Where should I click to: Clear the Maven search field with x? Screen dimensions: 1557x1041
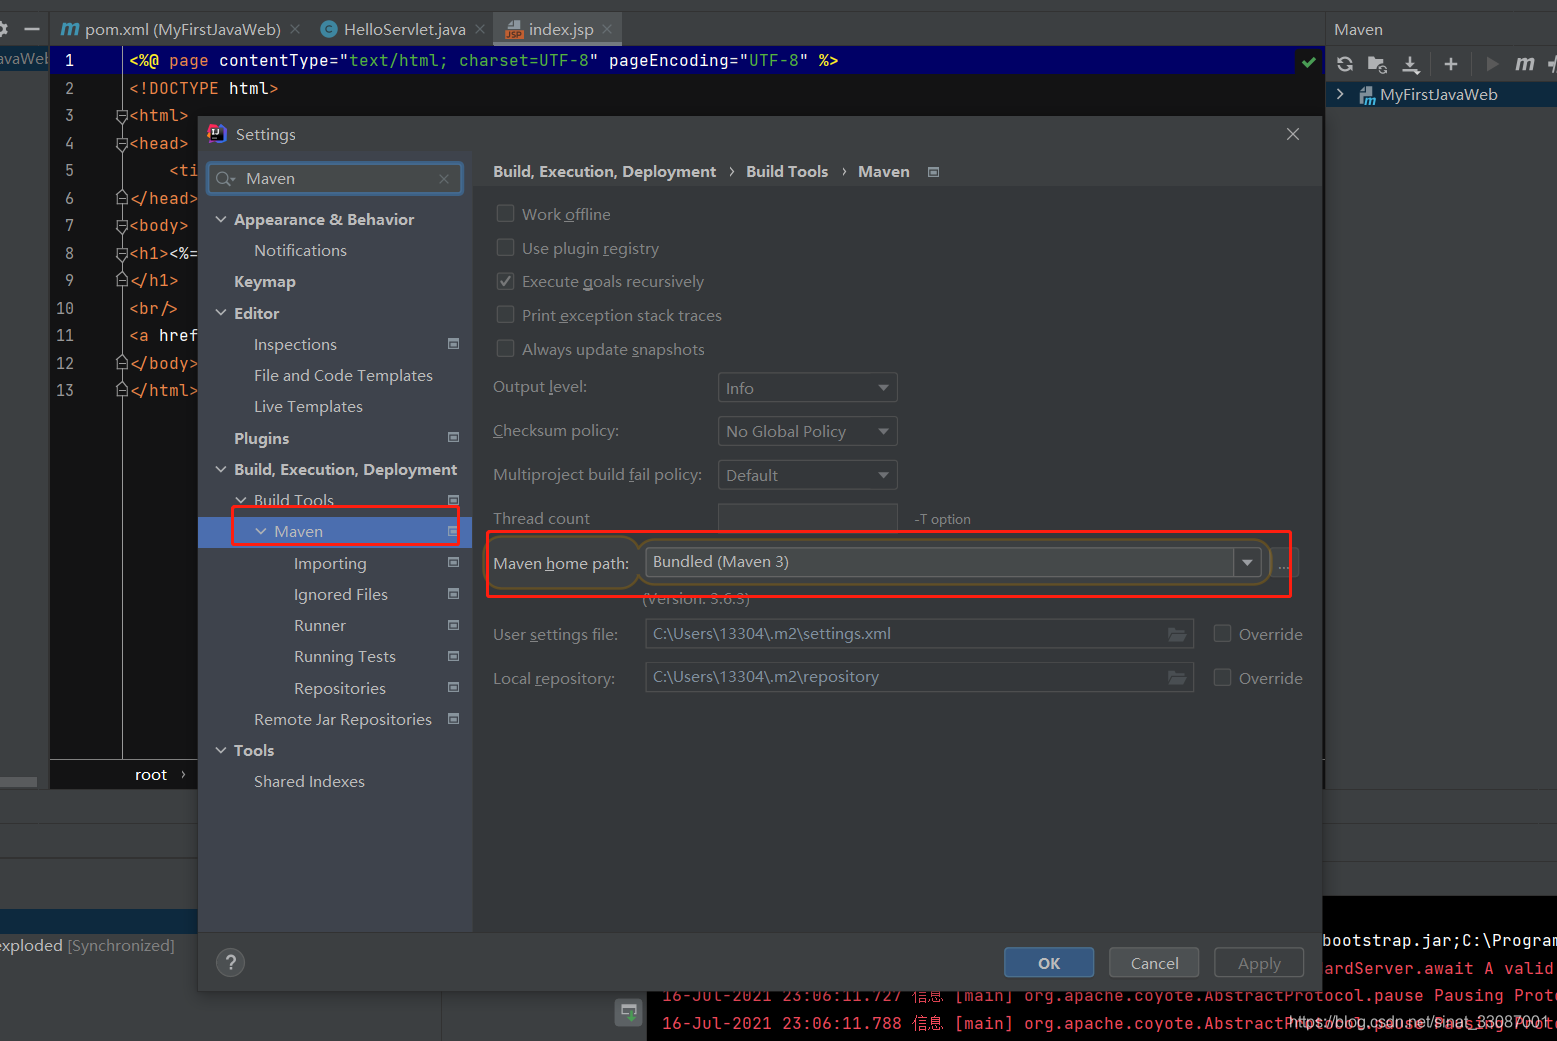(x=444, y=179)
